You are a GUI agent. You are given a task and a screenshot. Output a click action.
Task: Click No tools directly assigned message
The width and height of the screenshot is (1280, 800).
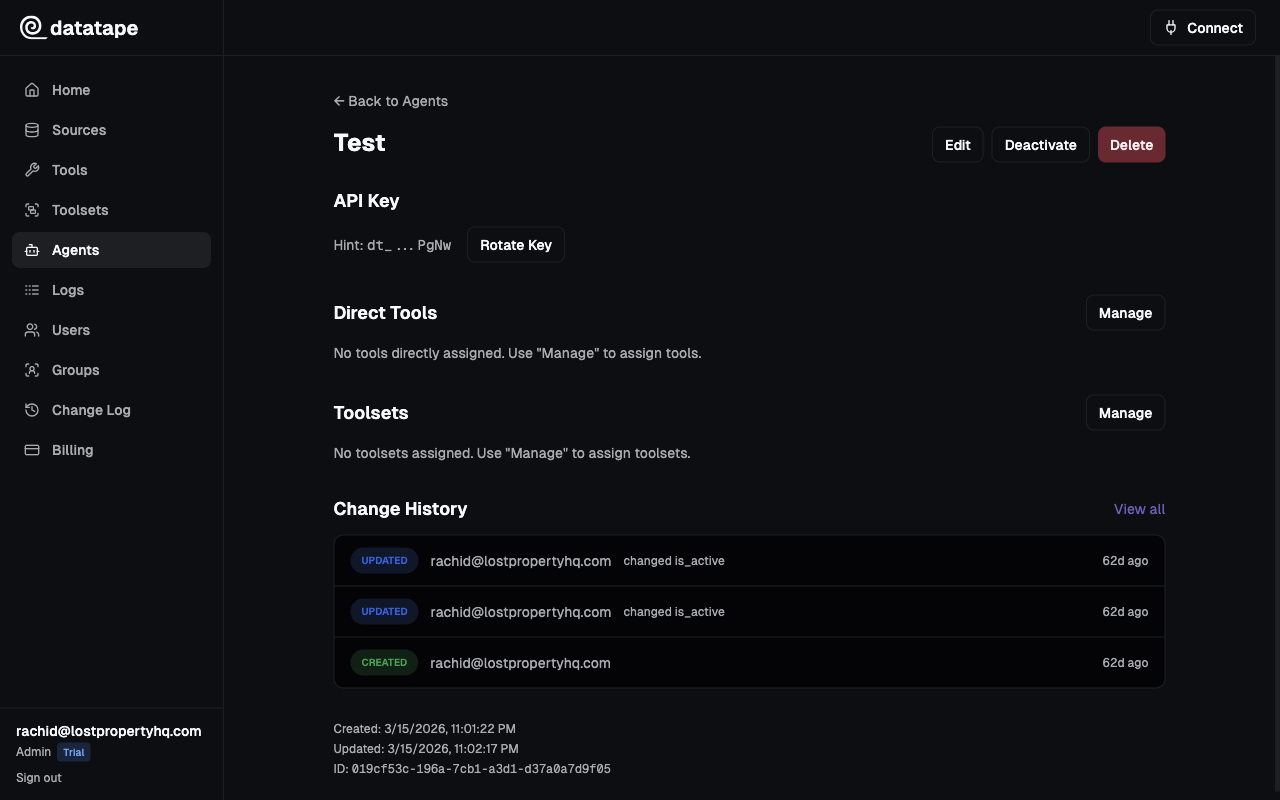[517, 353]
